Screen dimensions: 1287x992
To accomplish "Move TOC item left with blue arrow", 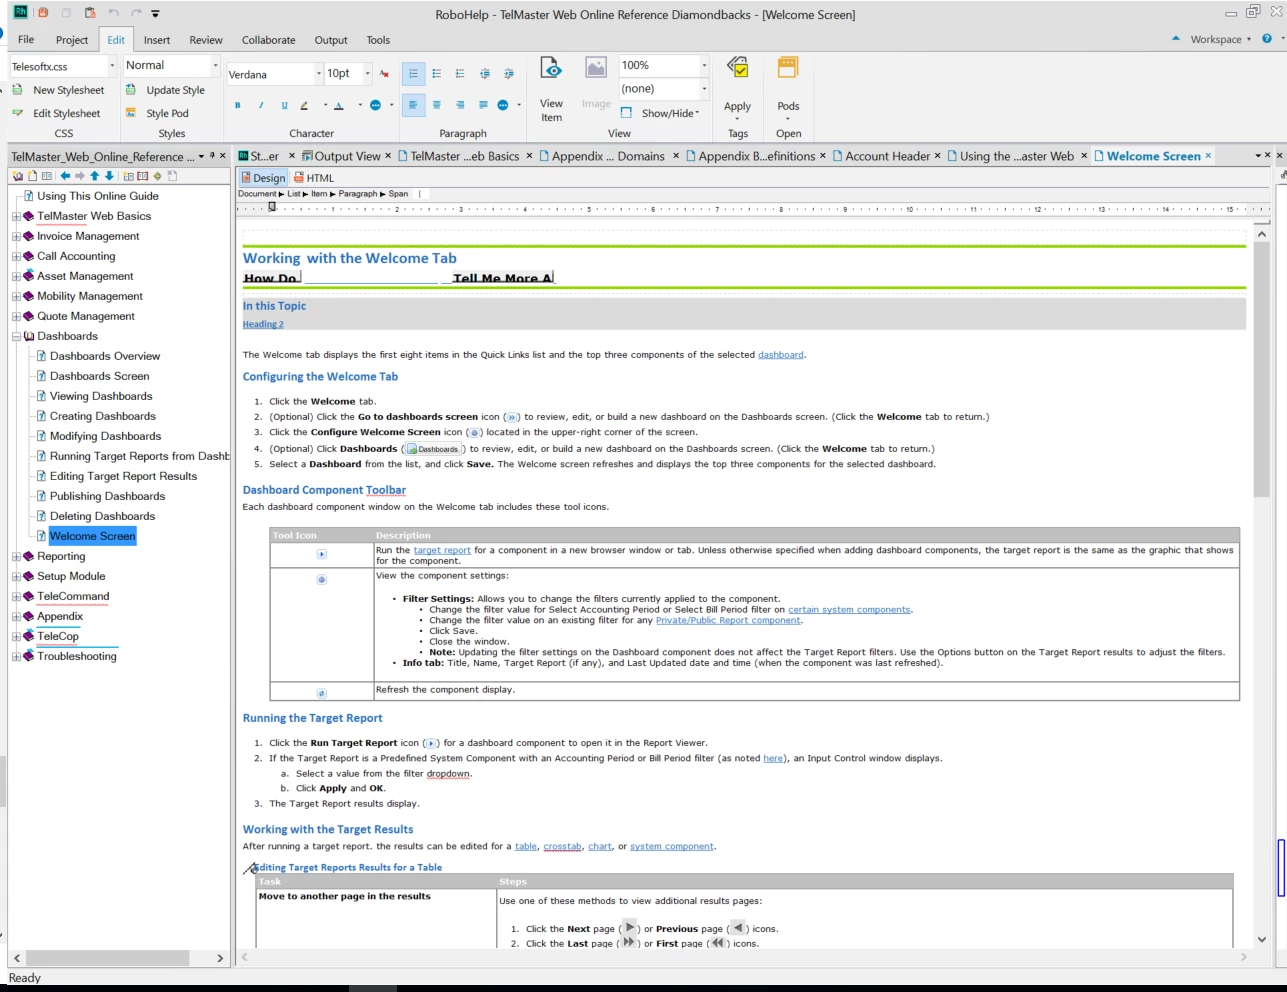I will point(65,176).
